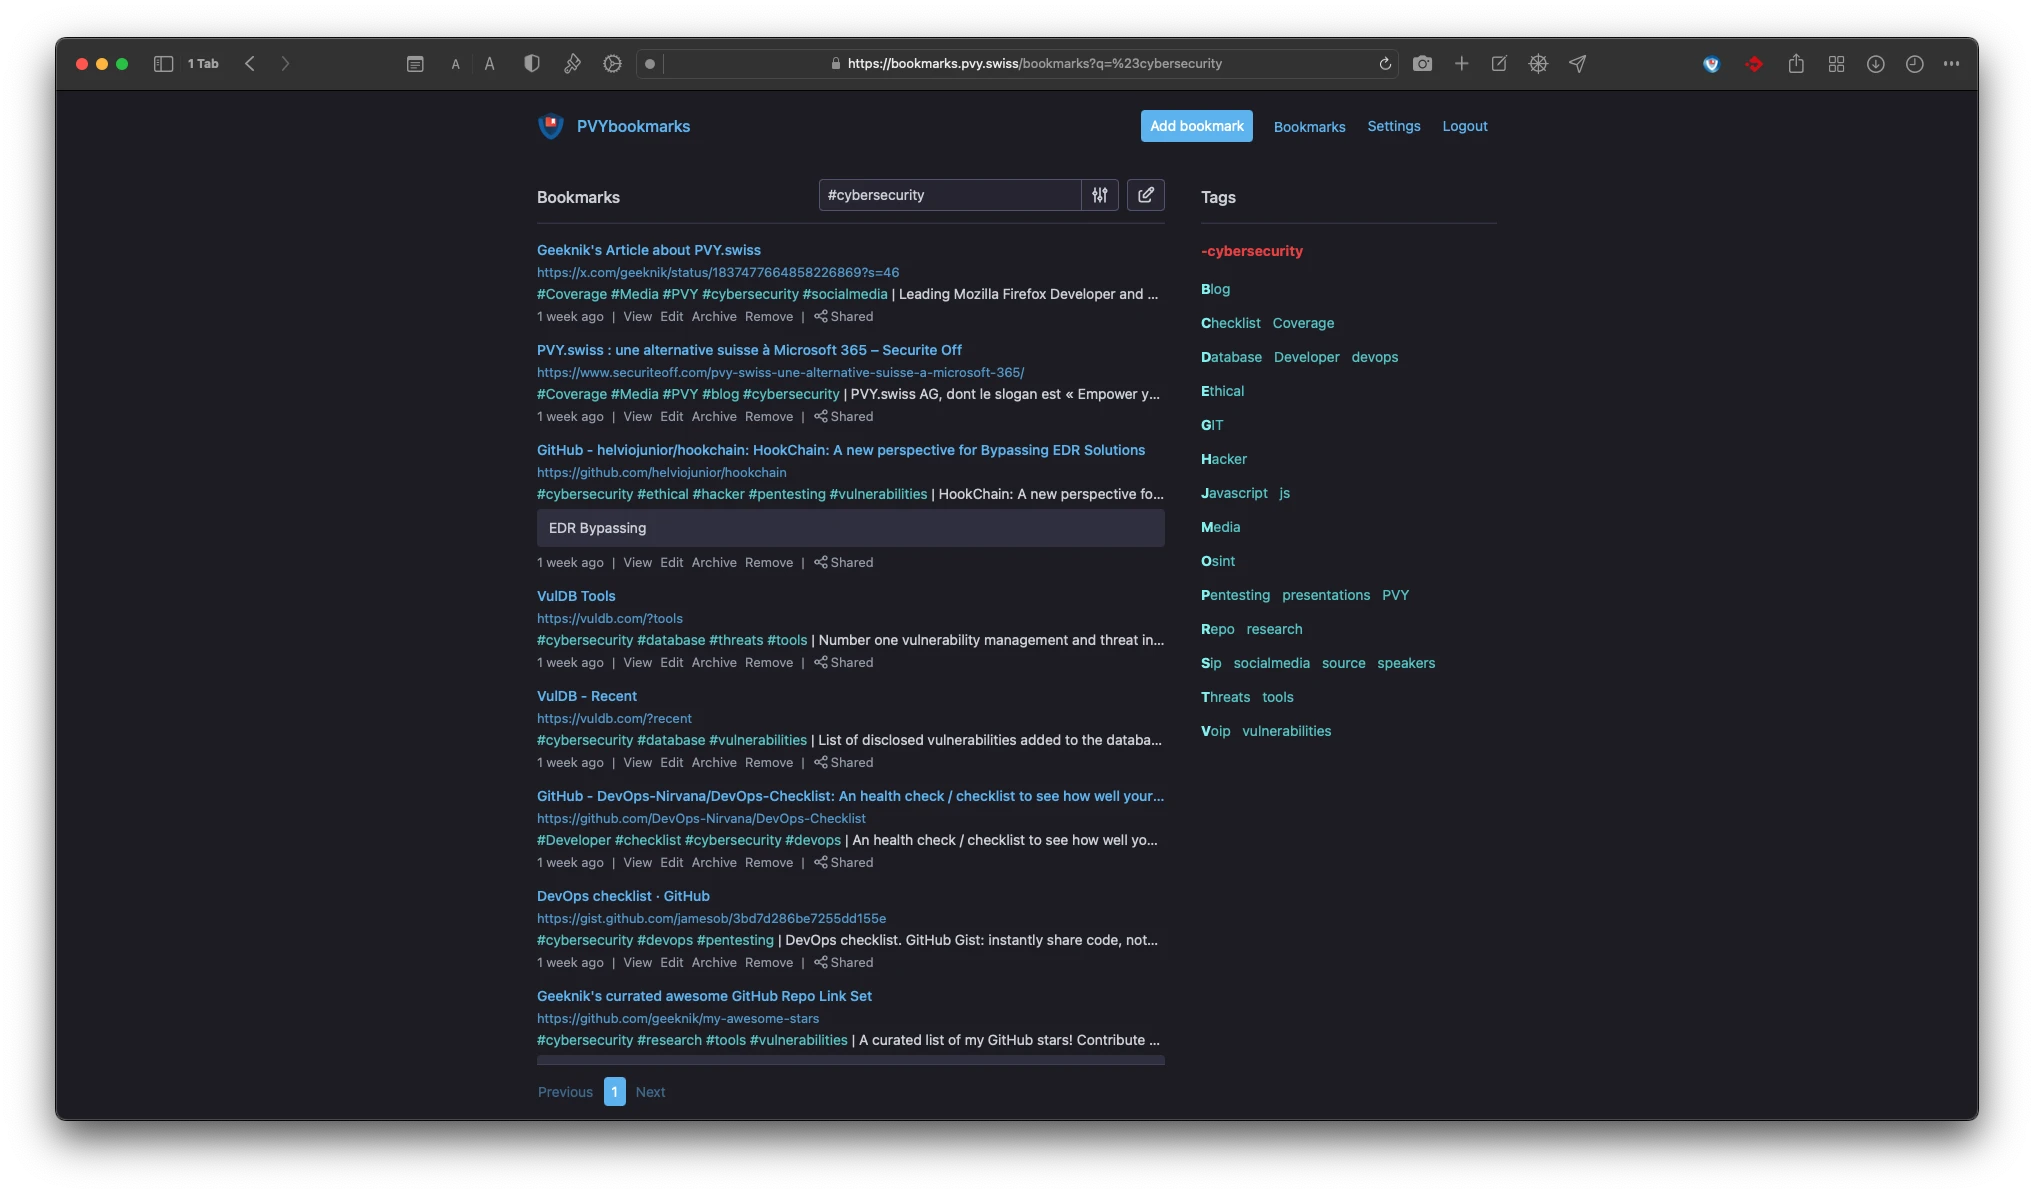Filter by the socialmedia tag in sidebar
2034x1194 pixels.
tap(1271, 663)
